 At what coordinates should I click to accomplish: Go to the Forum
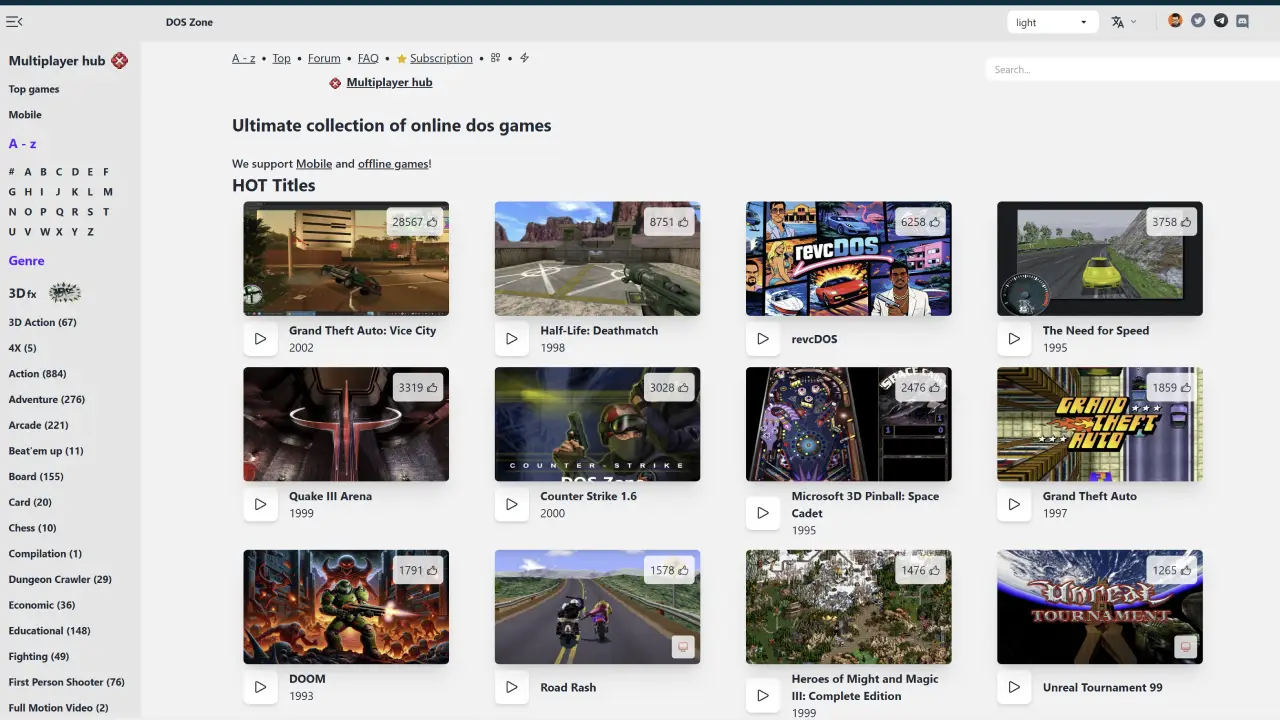324,58
